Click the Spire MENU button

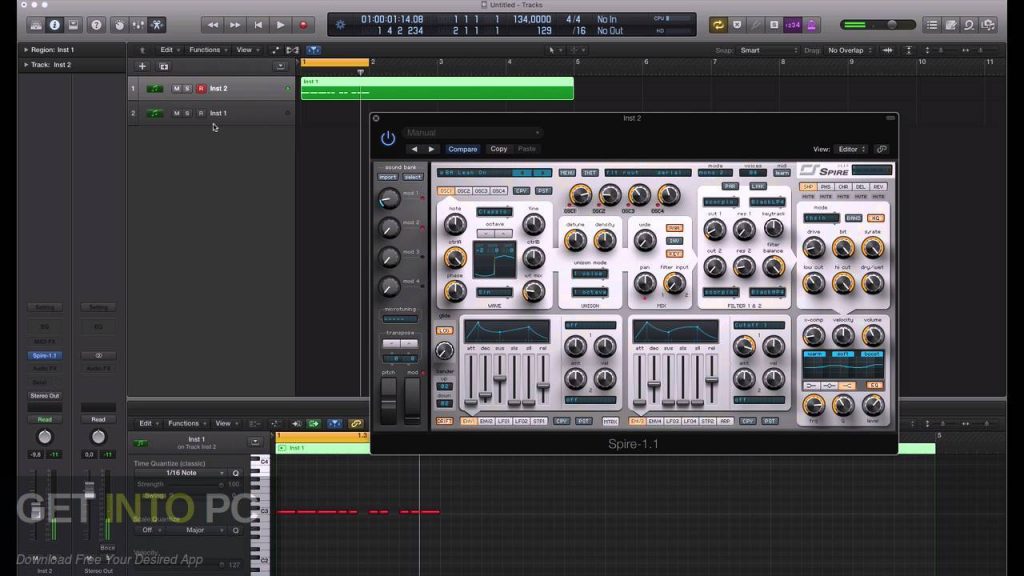[x=567, y=172]
